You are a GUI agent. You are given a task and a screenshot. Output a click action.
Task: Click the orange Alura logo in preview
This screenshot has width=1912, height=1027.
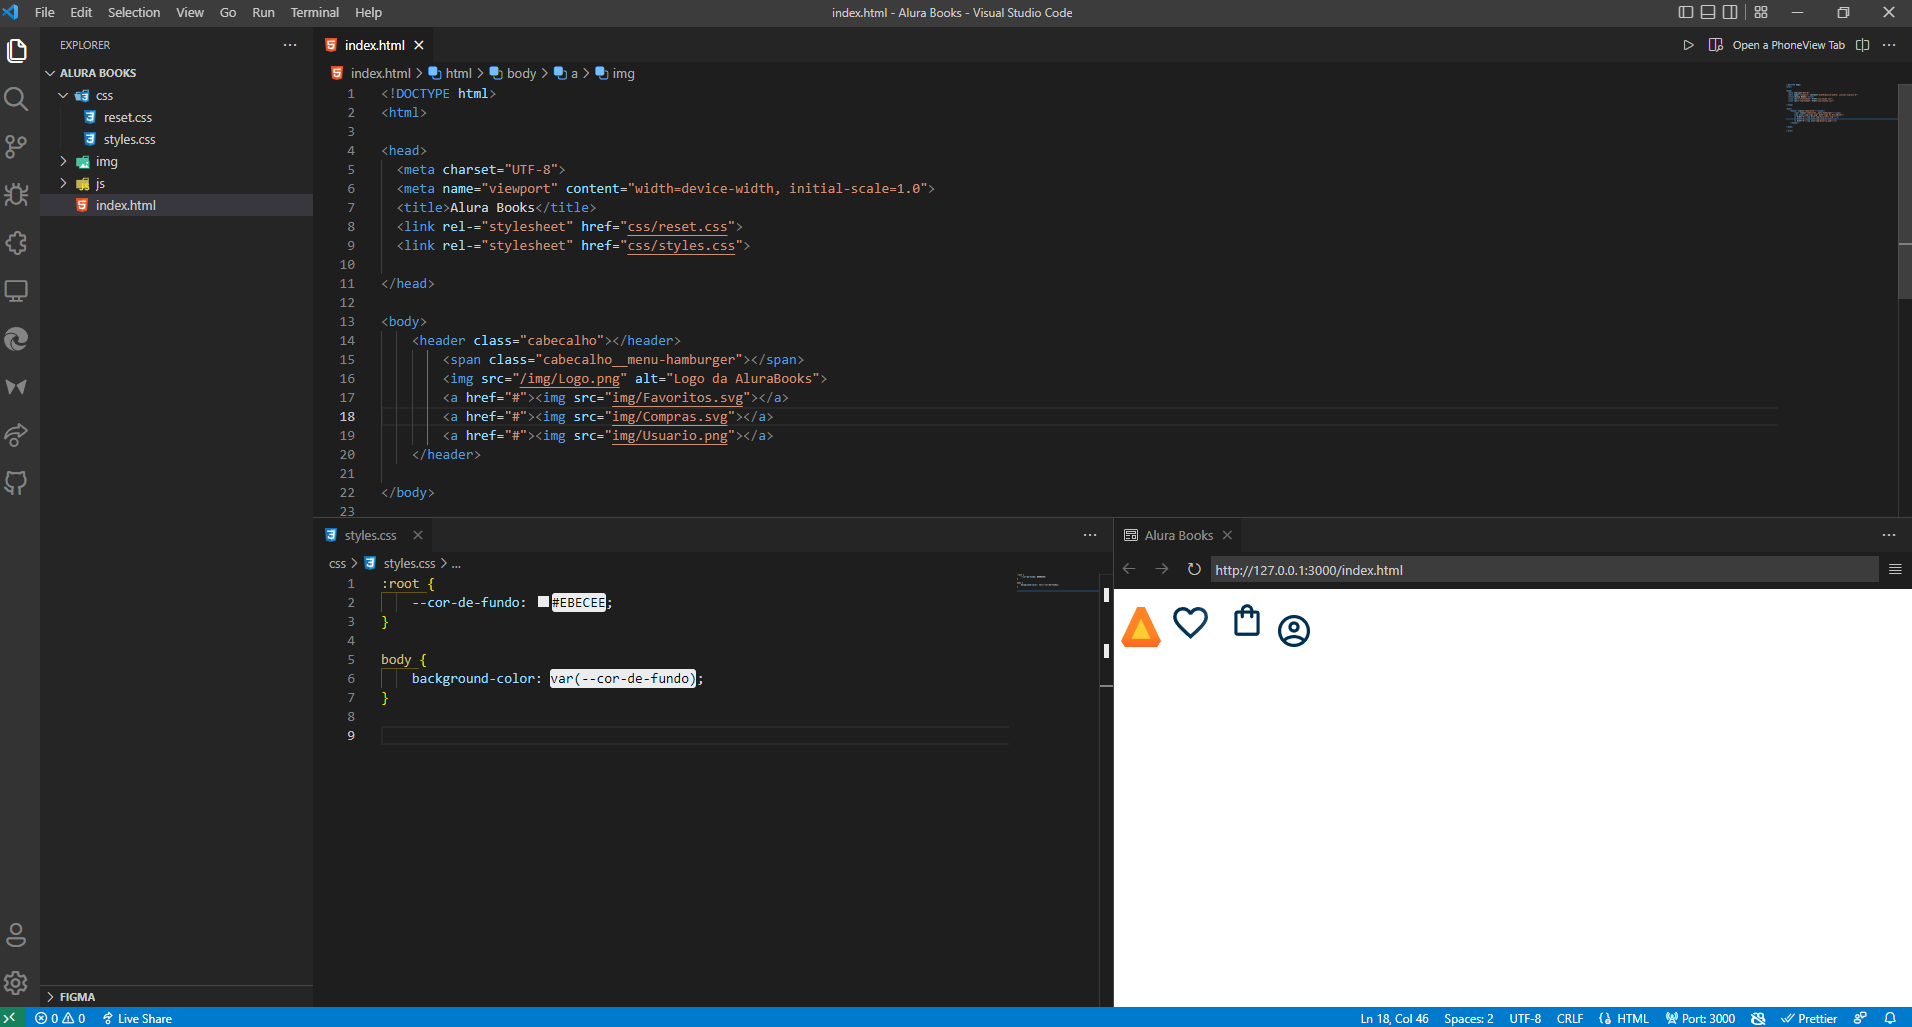pyautogui.click(x=1141, y=627)
